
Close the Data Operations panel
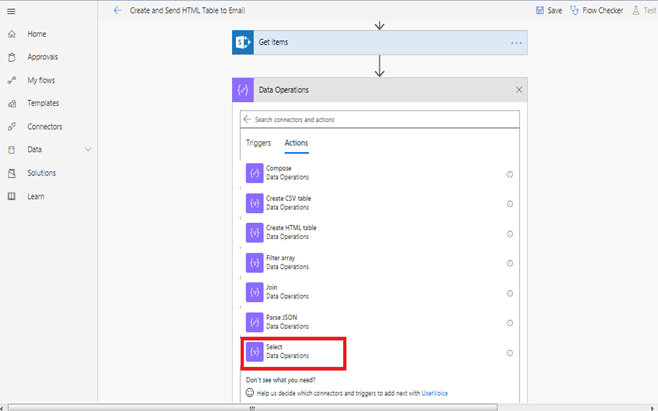519,90
